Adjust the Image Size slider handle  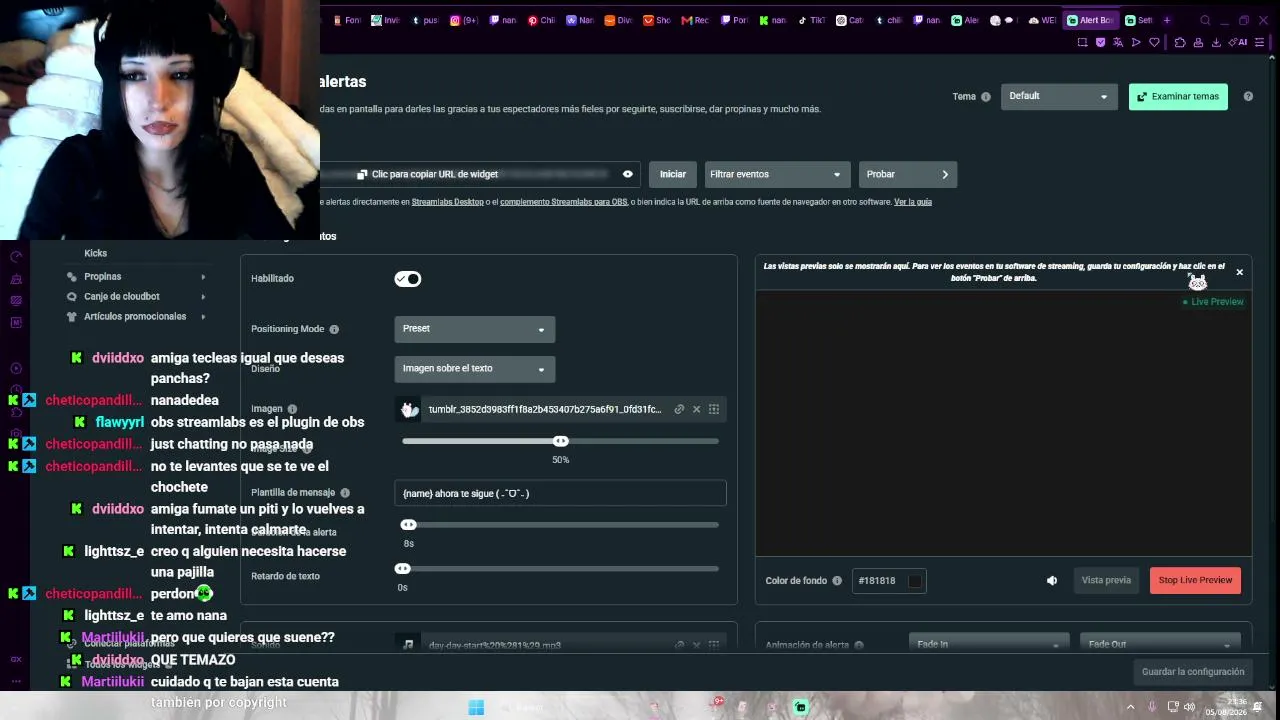click(561, 441)
